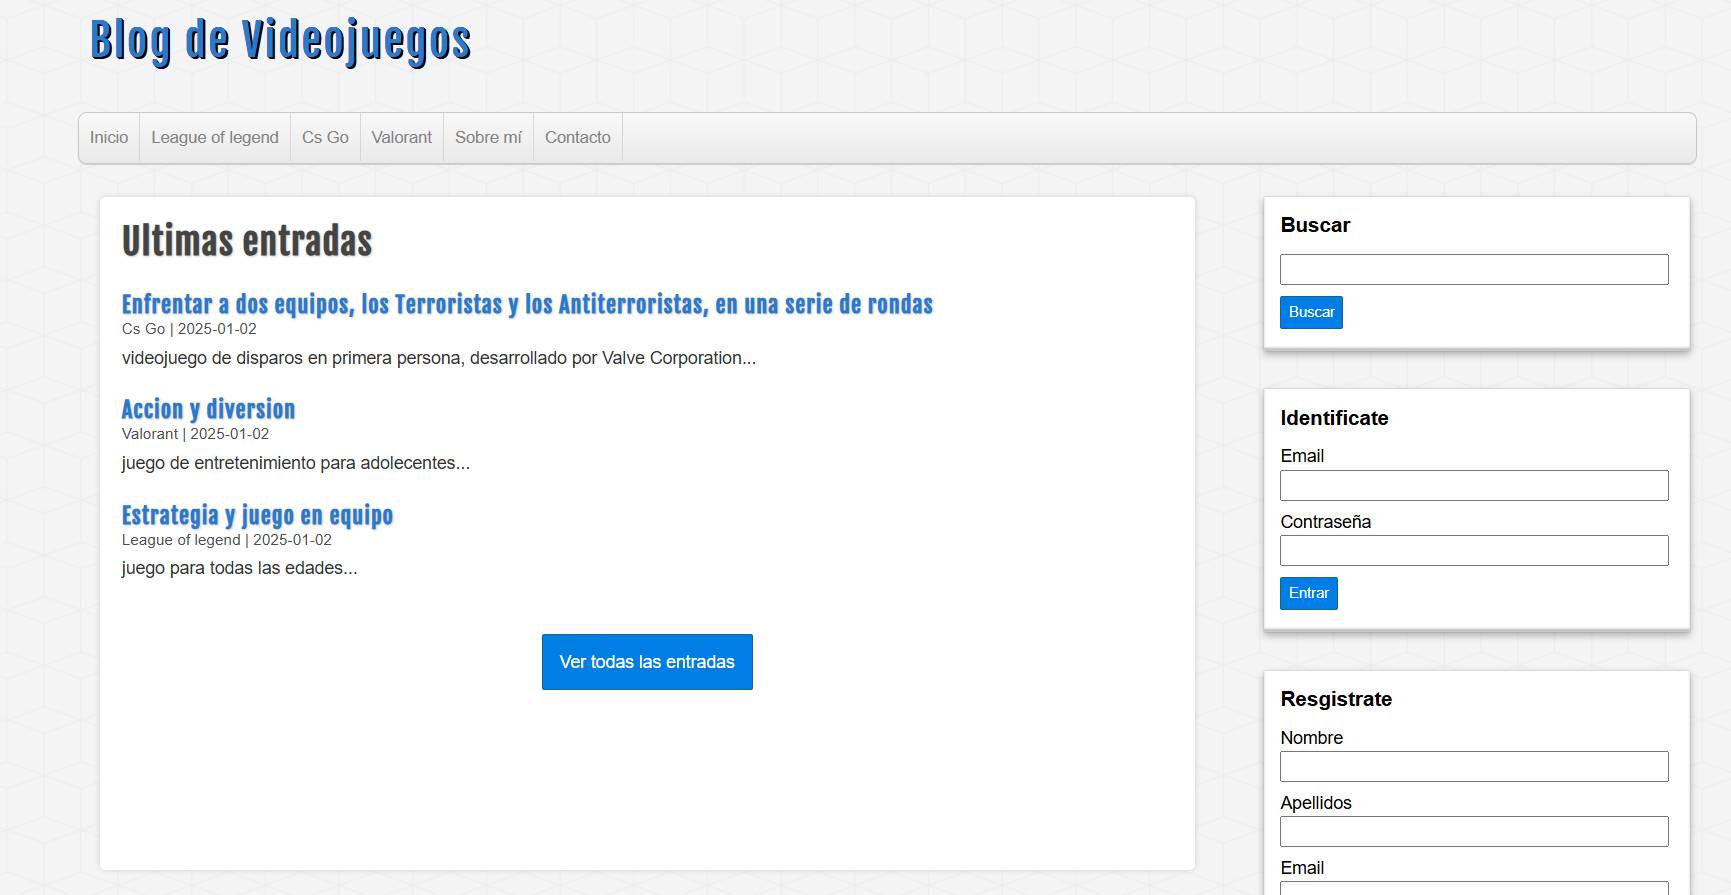Screen dimensions: 1731x895
Task: Focus the Contraseña password field
Action: [1473, 550]
